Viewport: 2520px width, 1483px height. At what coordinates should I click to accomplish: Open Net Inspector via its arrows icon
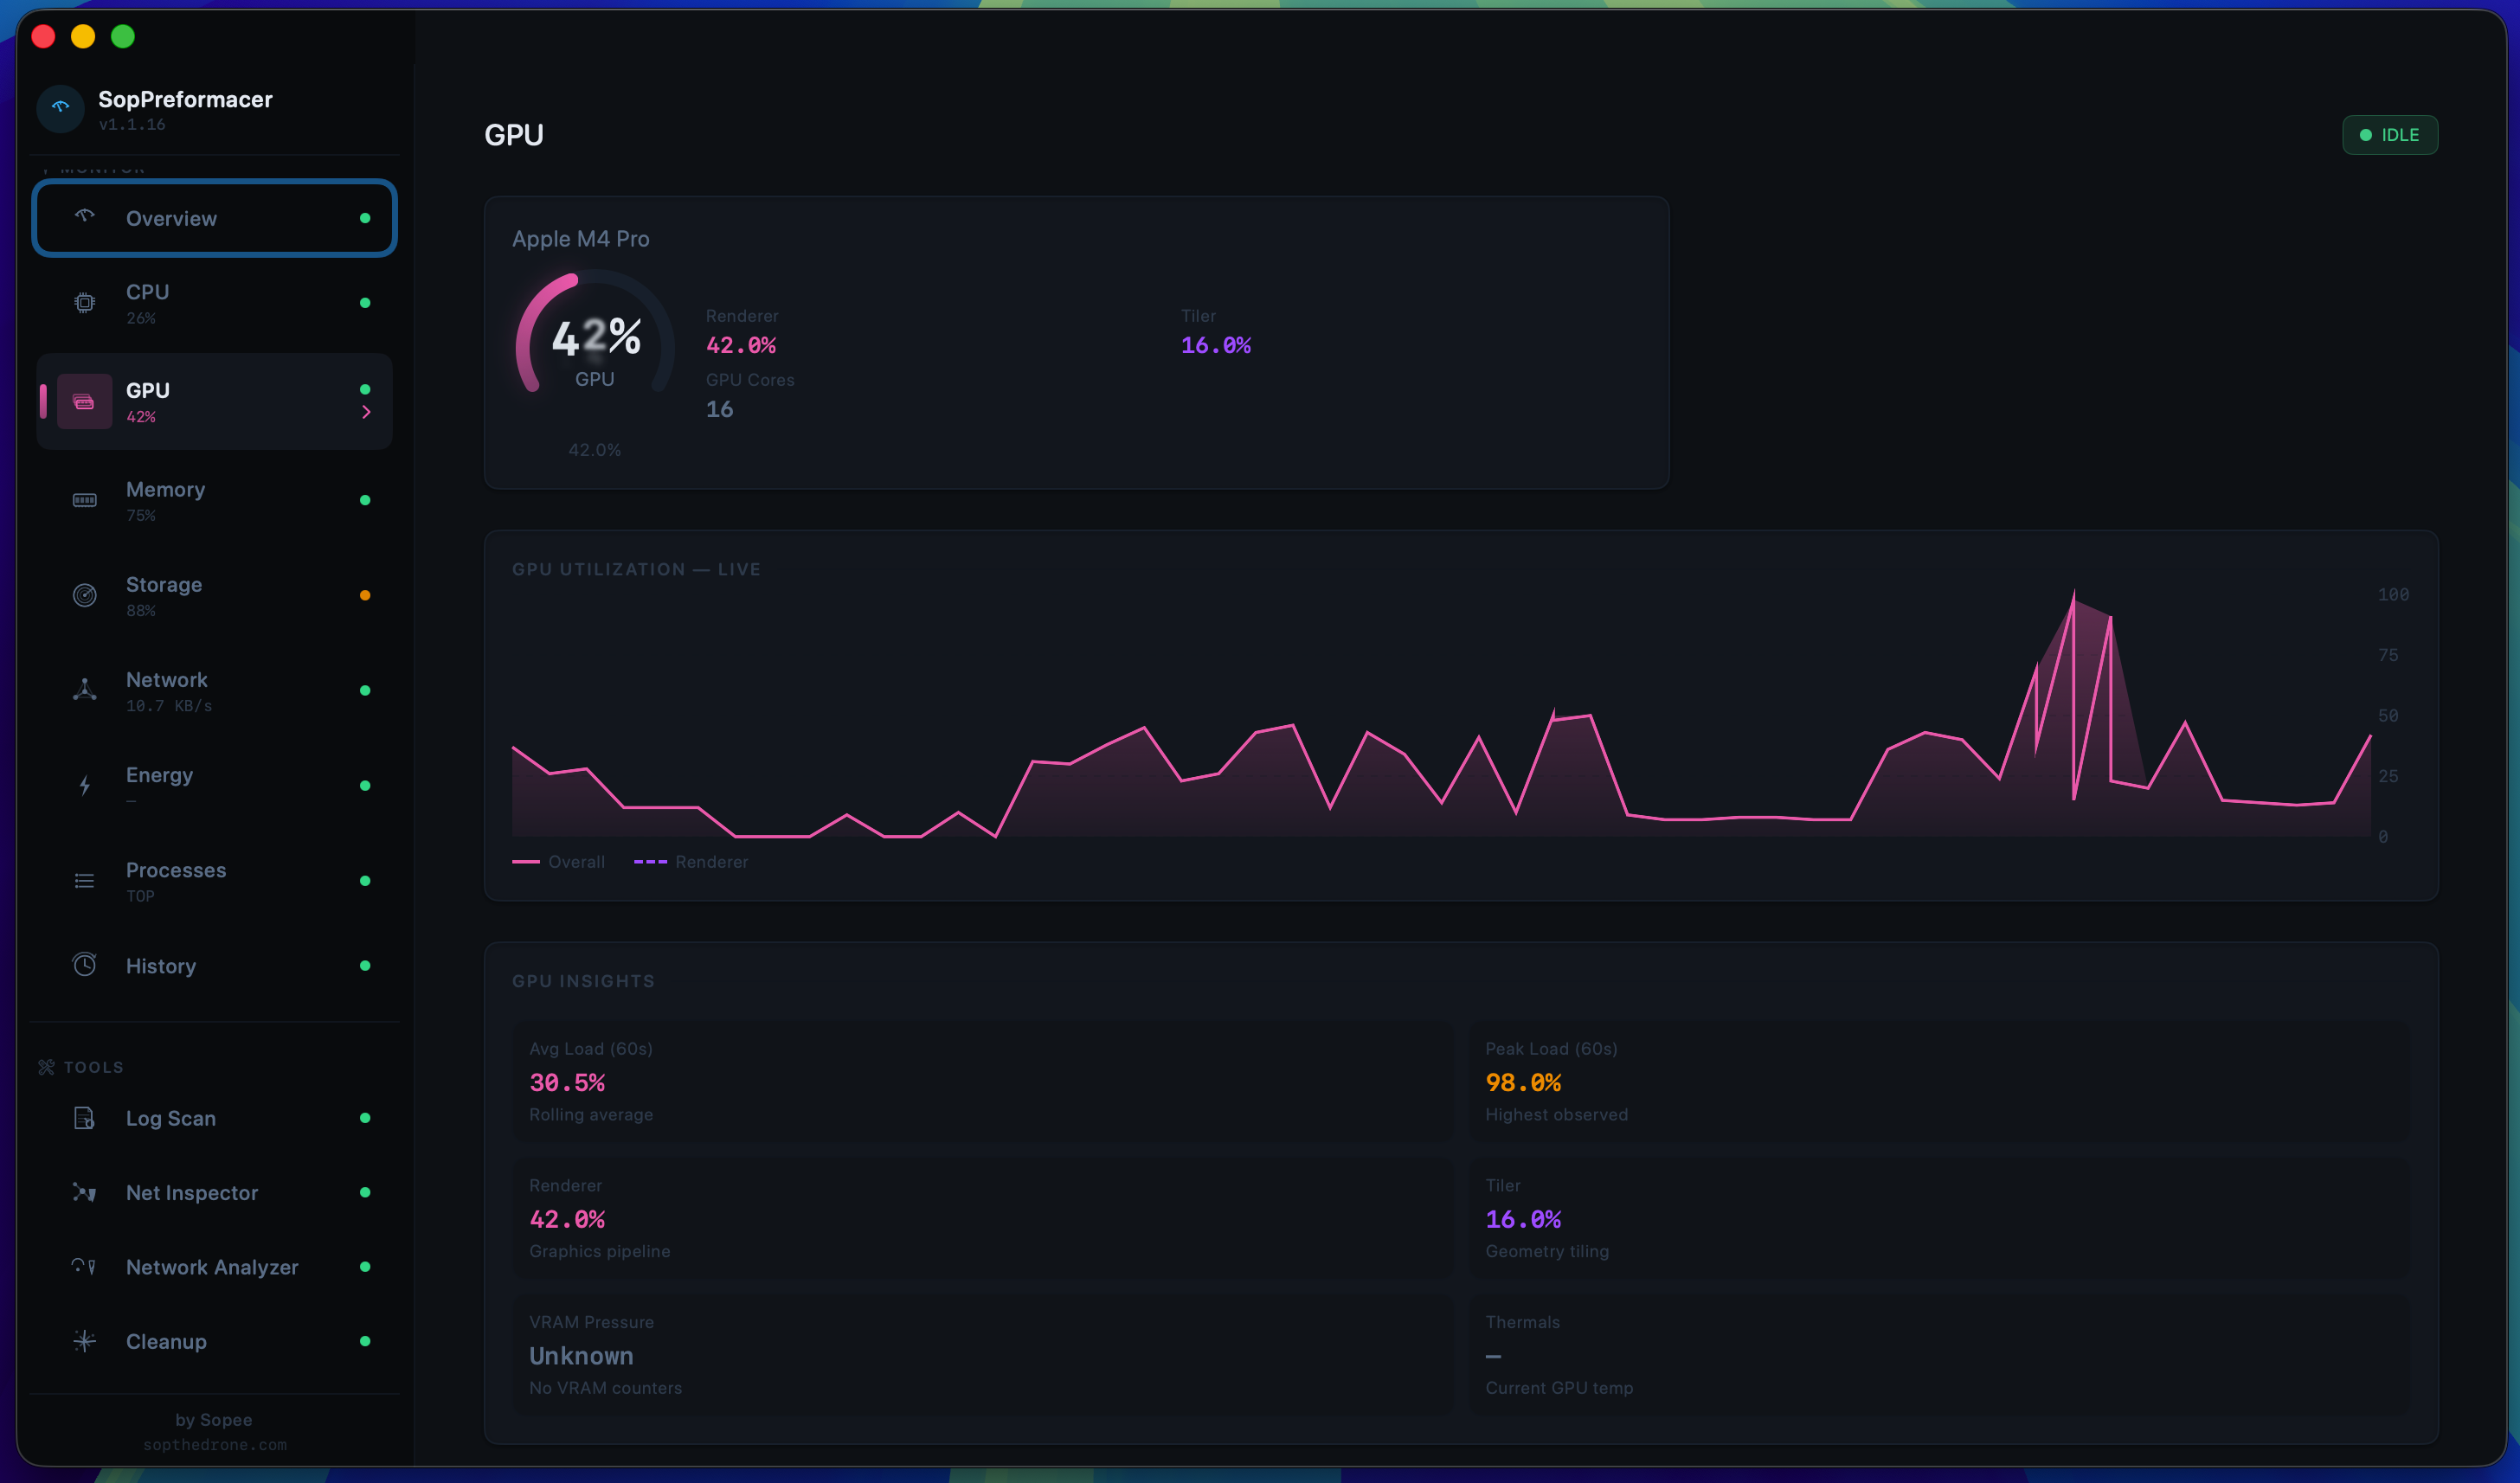[85, 1193]
